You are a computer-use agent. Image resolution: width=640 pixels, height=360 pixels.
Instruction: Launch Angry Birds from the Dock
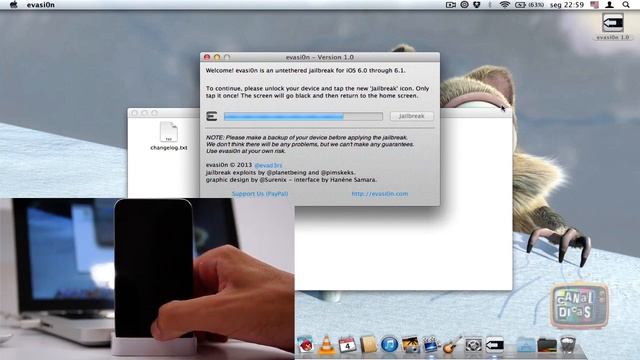coord(305,345)
